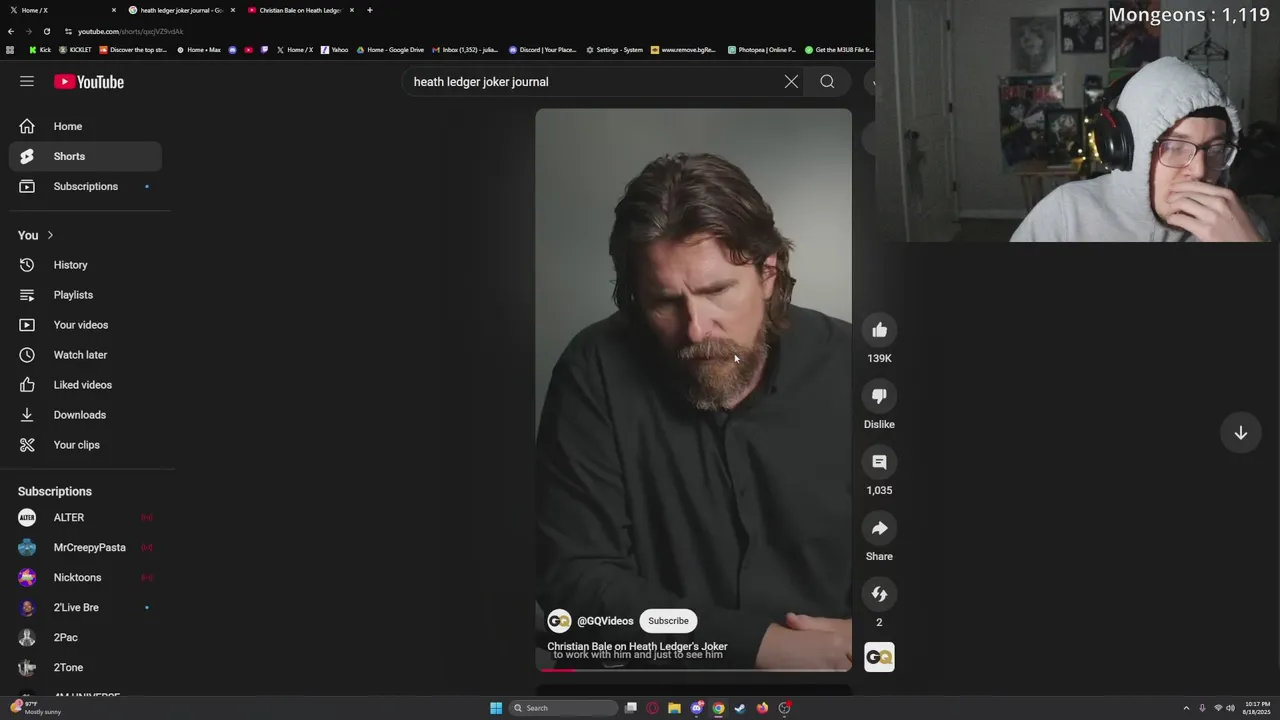This screenshot has height=720, width=1280.
Task: Share the Short via the arrow icon
Action: [879, 528]
